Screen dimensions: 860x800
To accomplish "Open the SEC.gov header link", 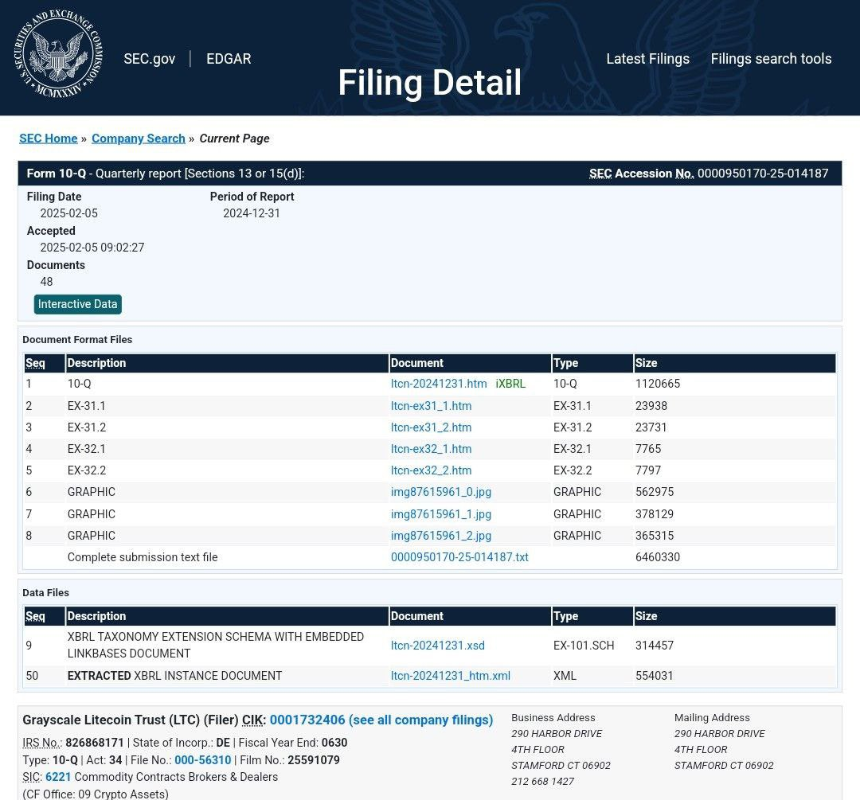I will (x=149, y=59).
